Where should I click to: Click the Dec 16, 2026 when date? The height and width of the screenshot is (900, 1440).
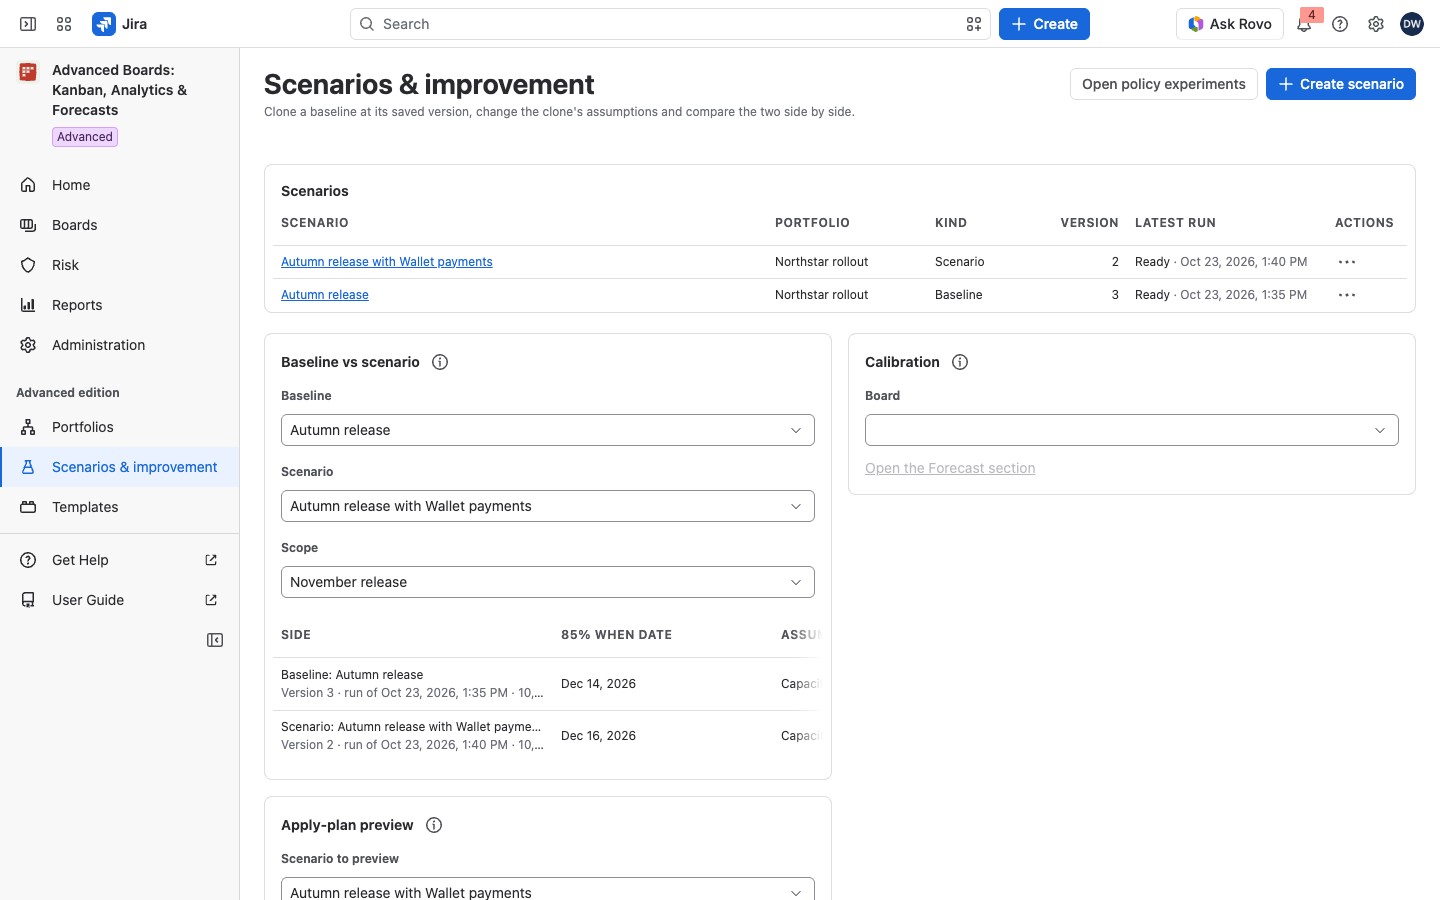click(598, 736)
